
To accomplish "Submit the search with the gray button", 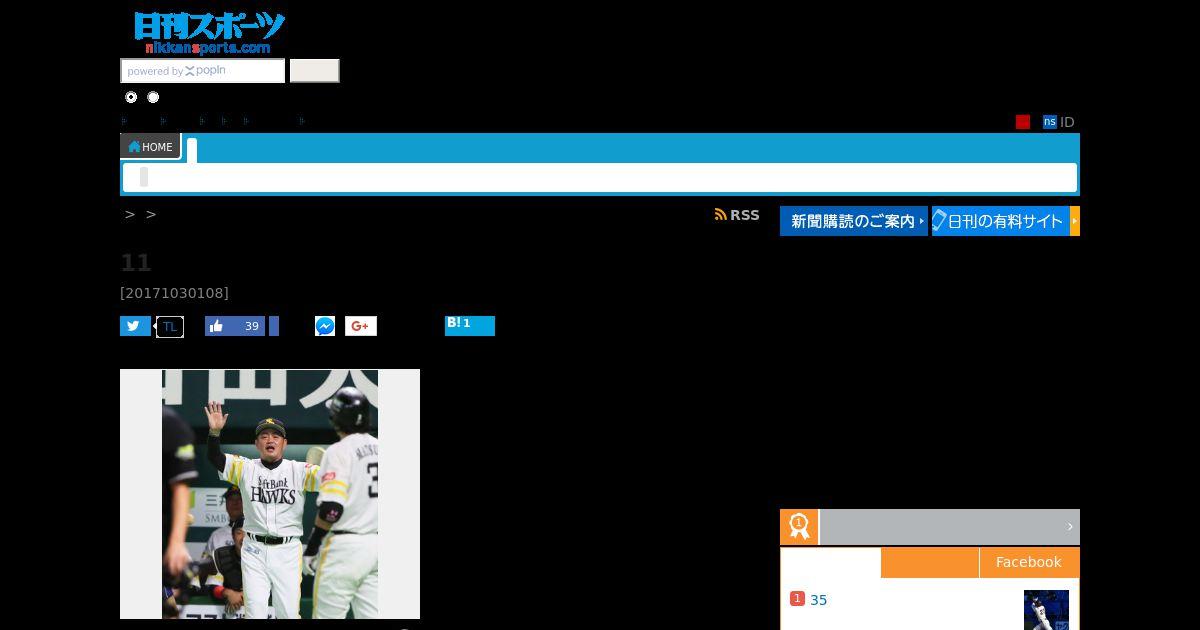I will [315, 70].
